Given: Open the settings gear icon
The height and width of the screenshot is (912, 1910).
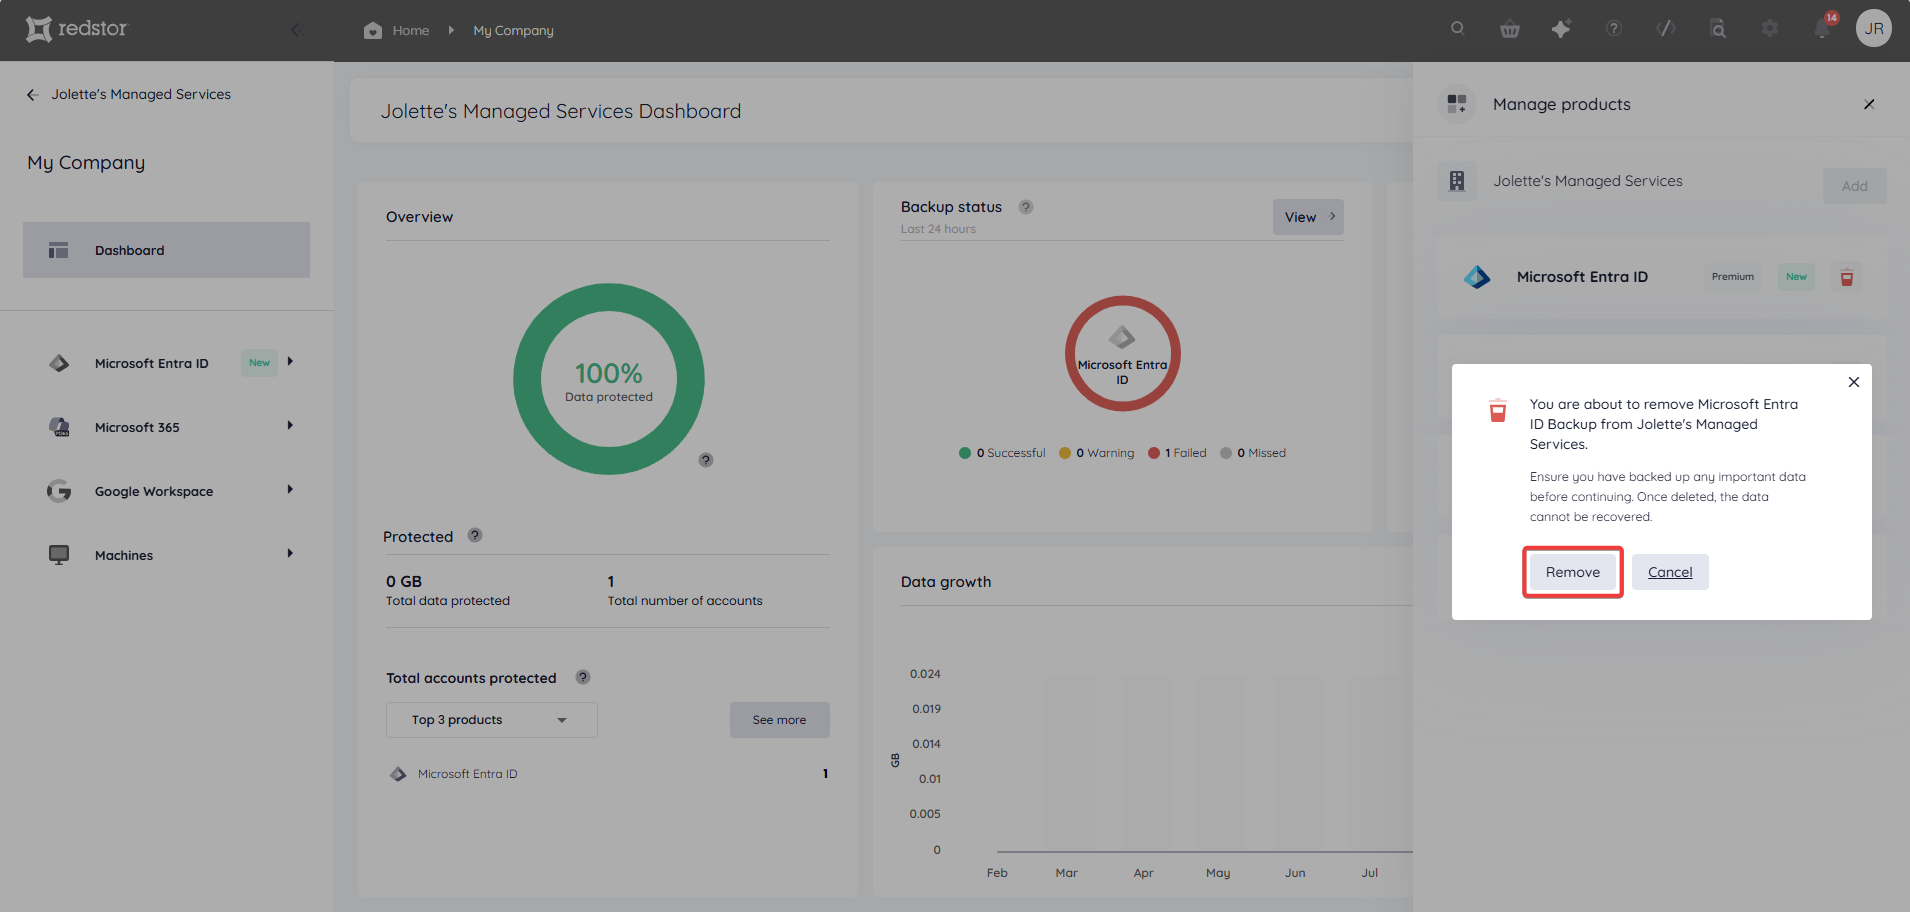Looking at the screenshot, I should click(1770, 29).
